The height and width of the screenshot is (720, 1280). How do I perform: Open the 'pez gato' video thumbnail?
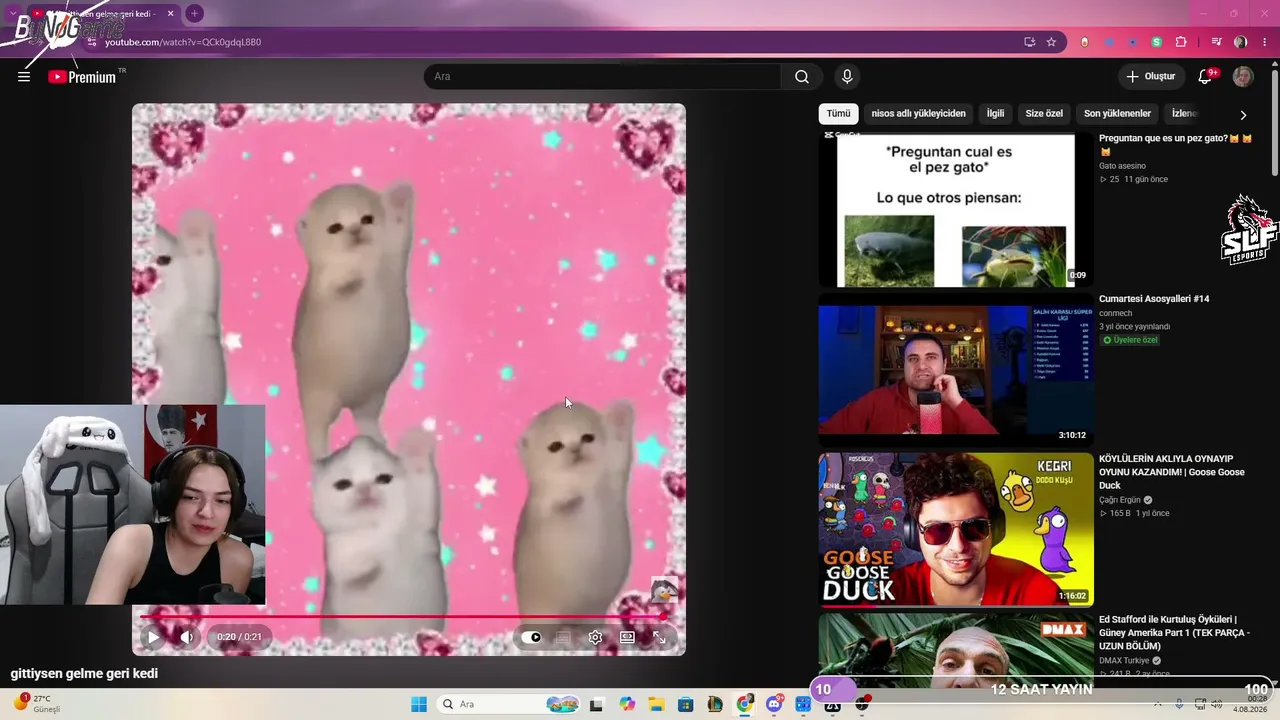pos(956,210)
